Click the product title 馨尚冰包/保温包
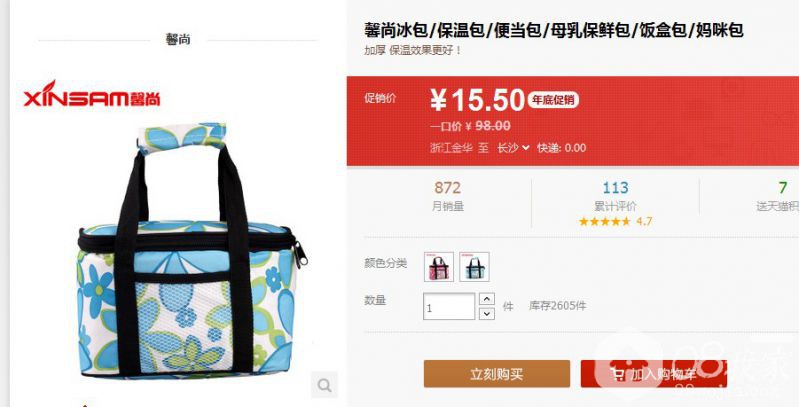799x407 pixels. [553, 30]
